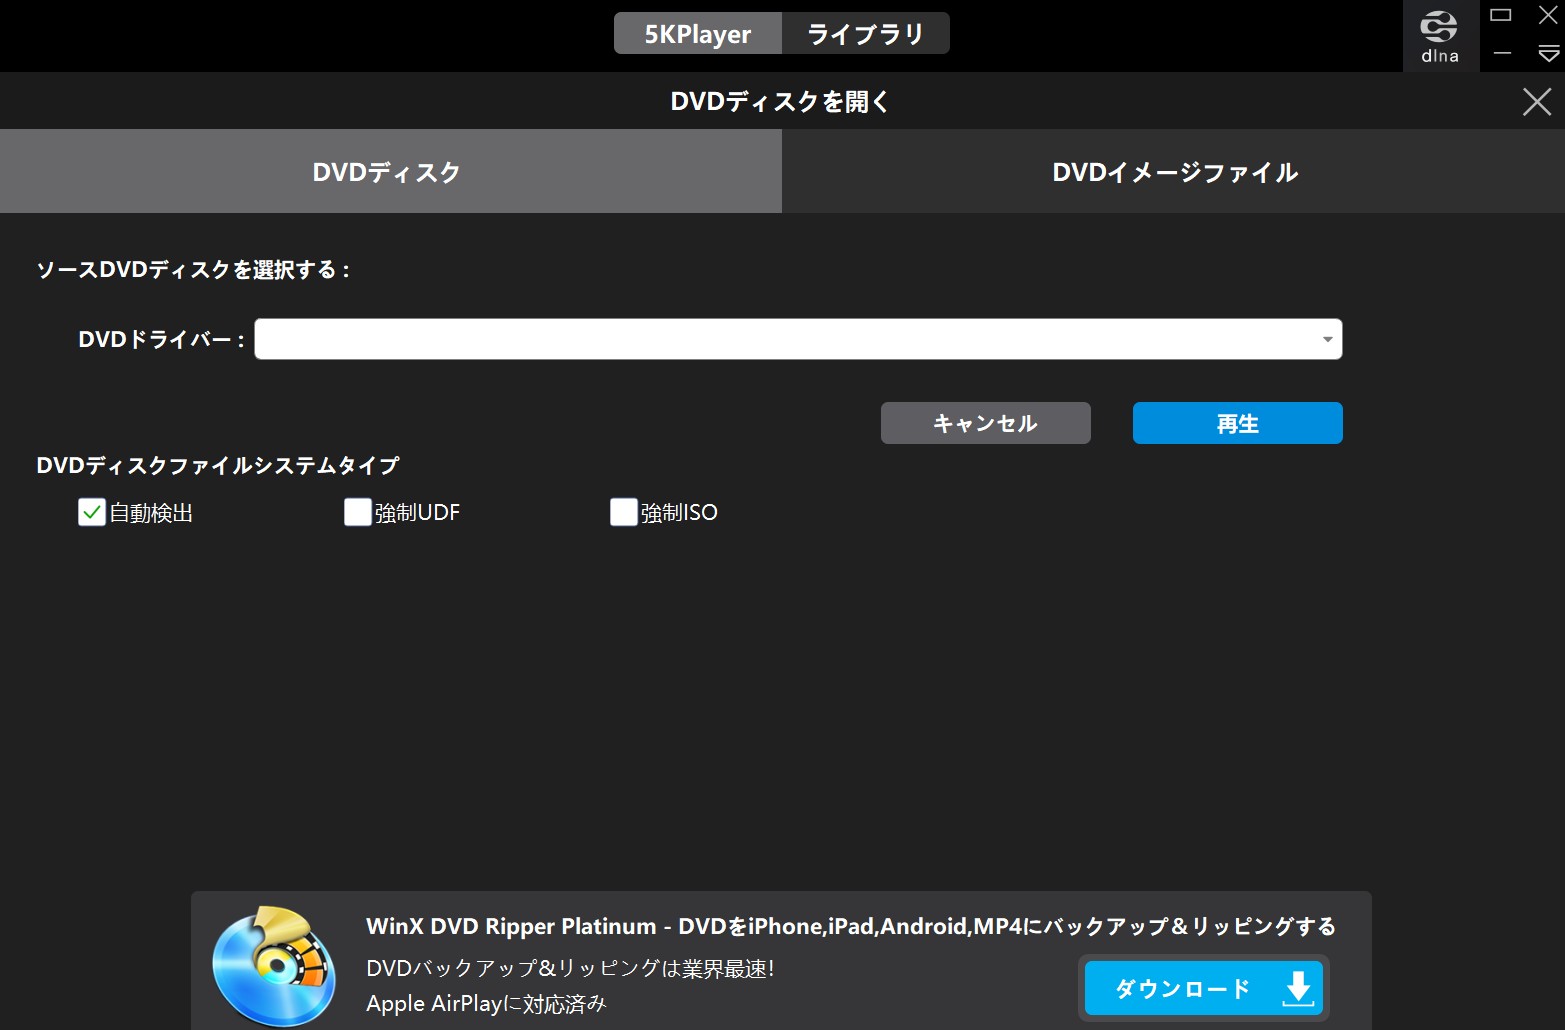Click the Apple AirPlayに対応済み text

coord(486,1003)
